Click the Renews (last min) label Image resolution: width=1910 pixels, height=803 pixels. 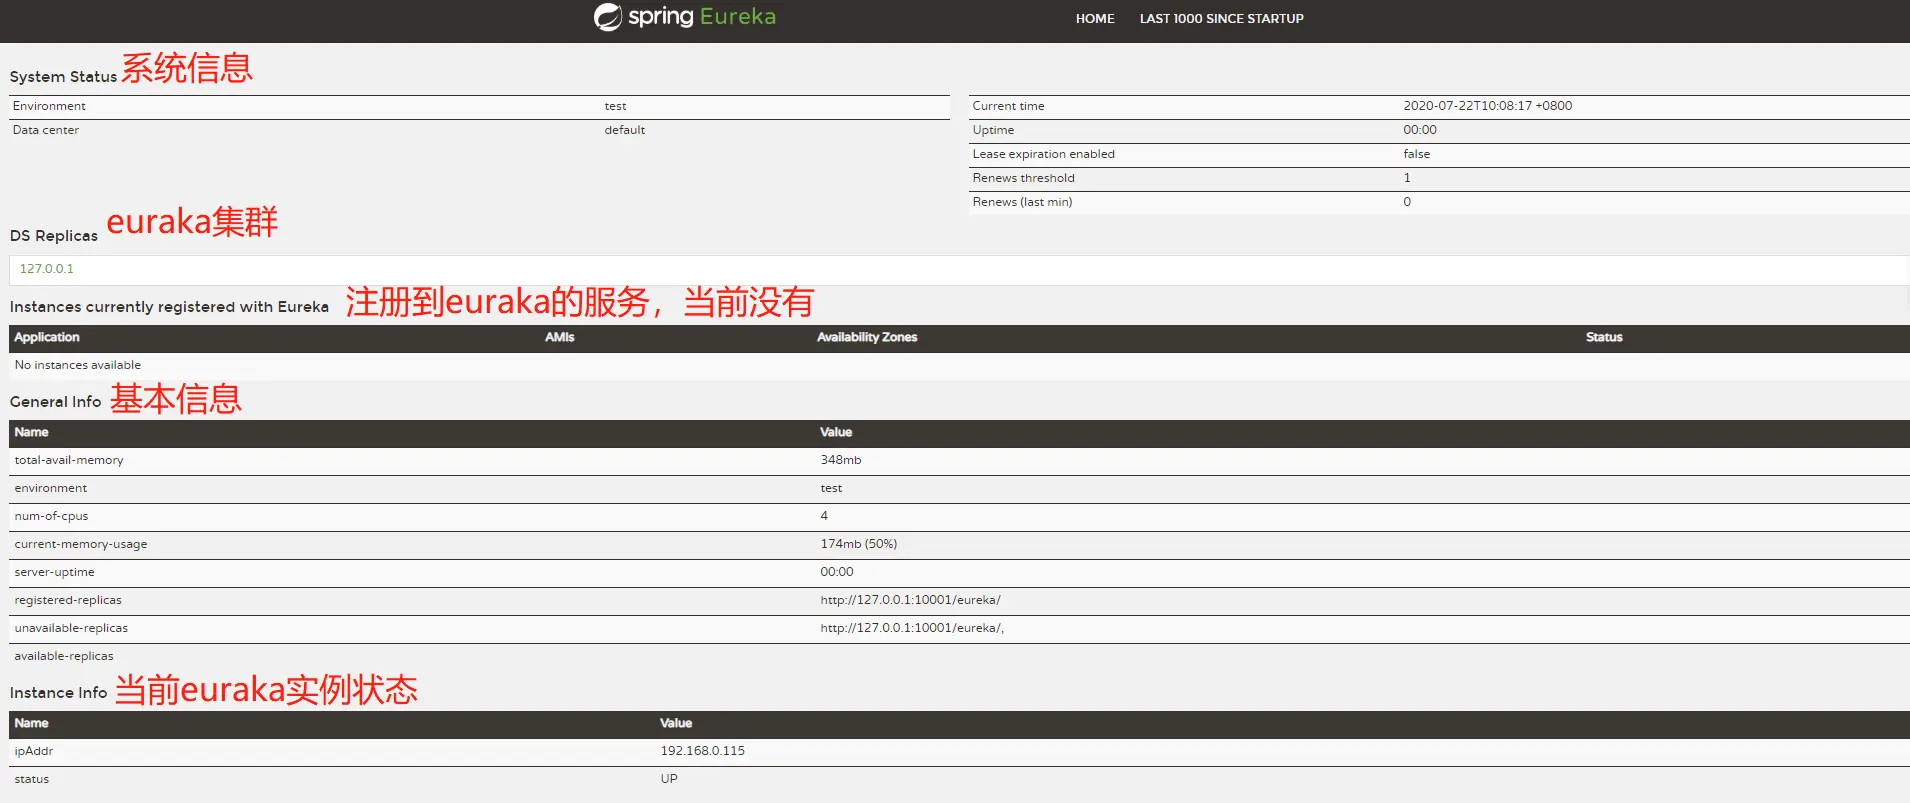(1022, 202)
